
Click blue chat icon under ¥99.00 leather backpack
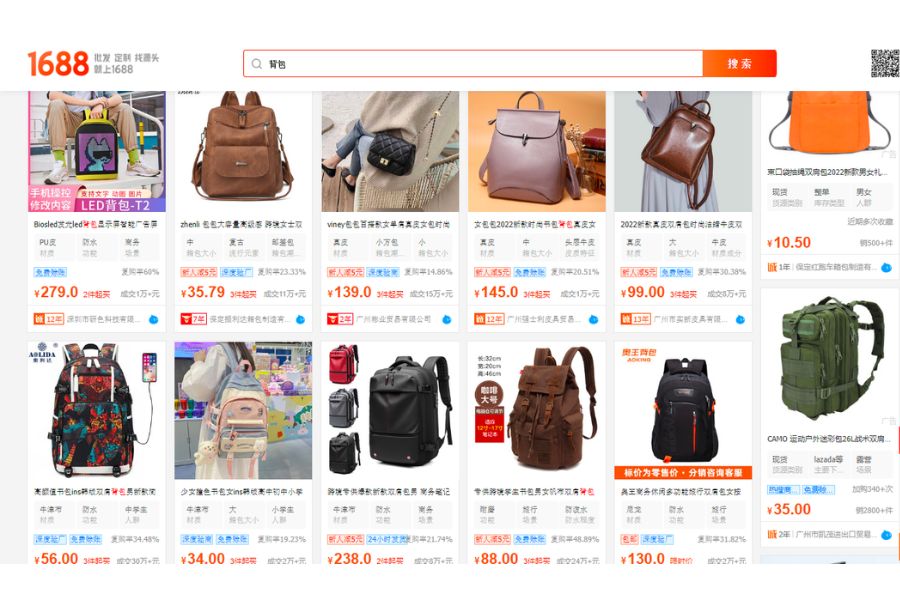(740, 319)
